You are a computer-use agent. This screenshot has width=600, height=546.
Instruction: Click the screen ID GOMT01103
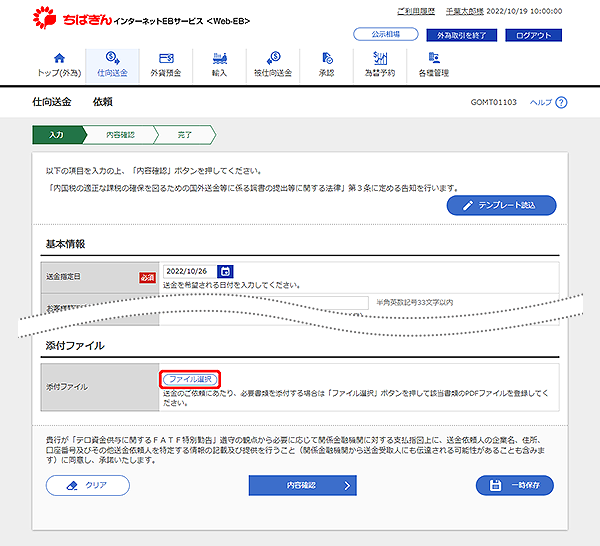click(493, 102)
